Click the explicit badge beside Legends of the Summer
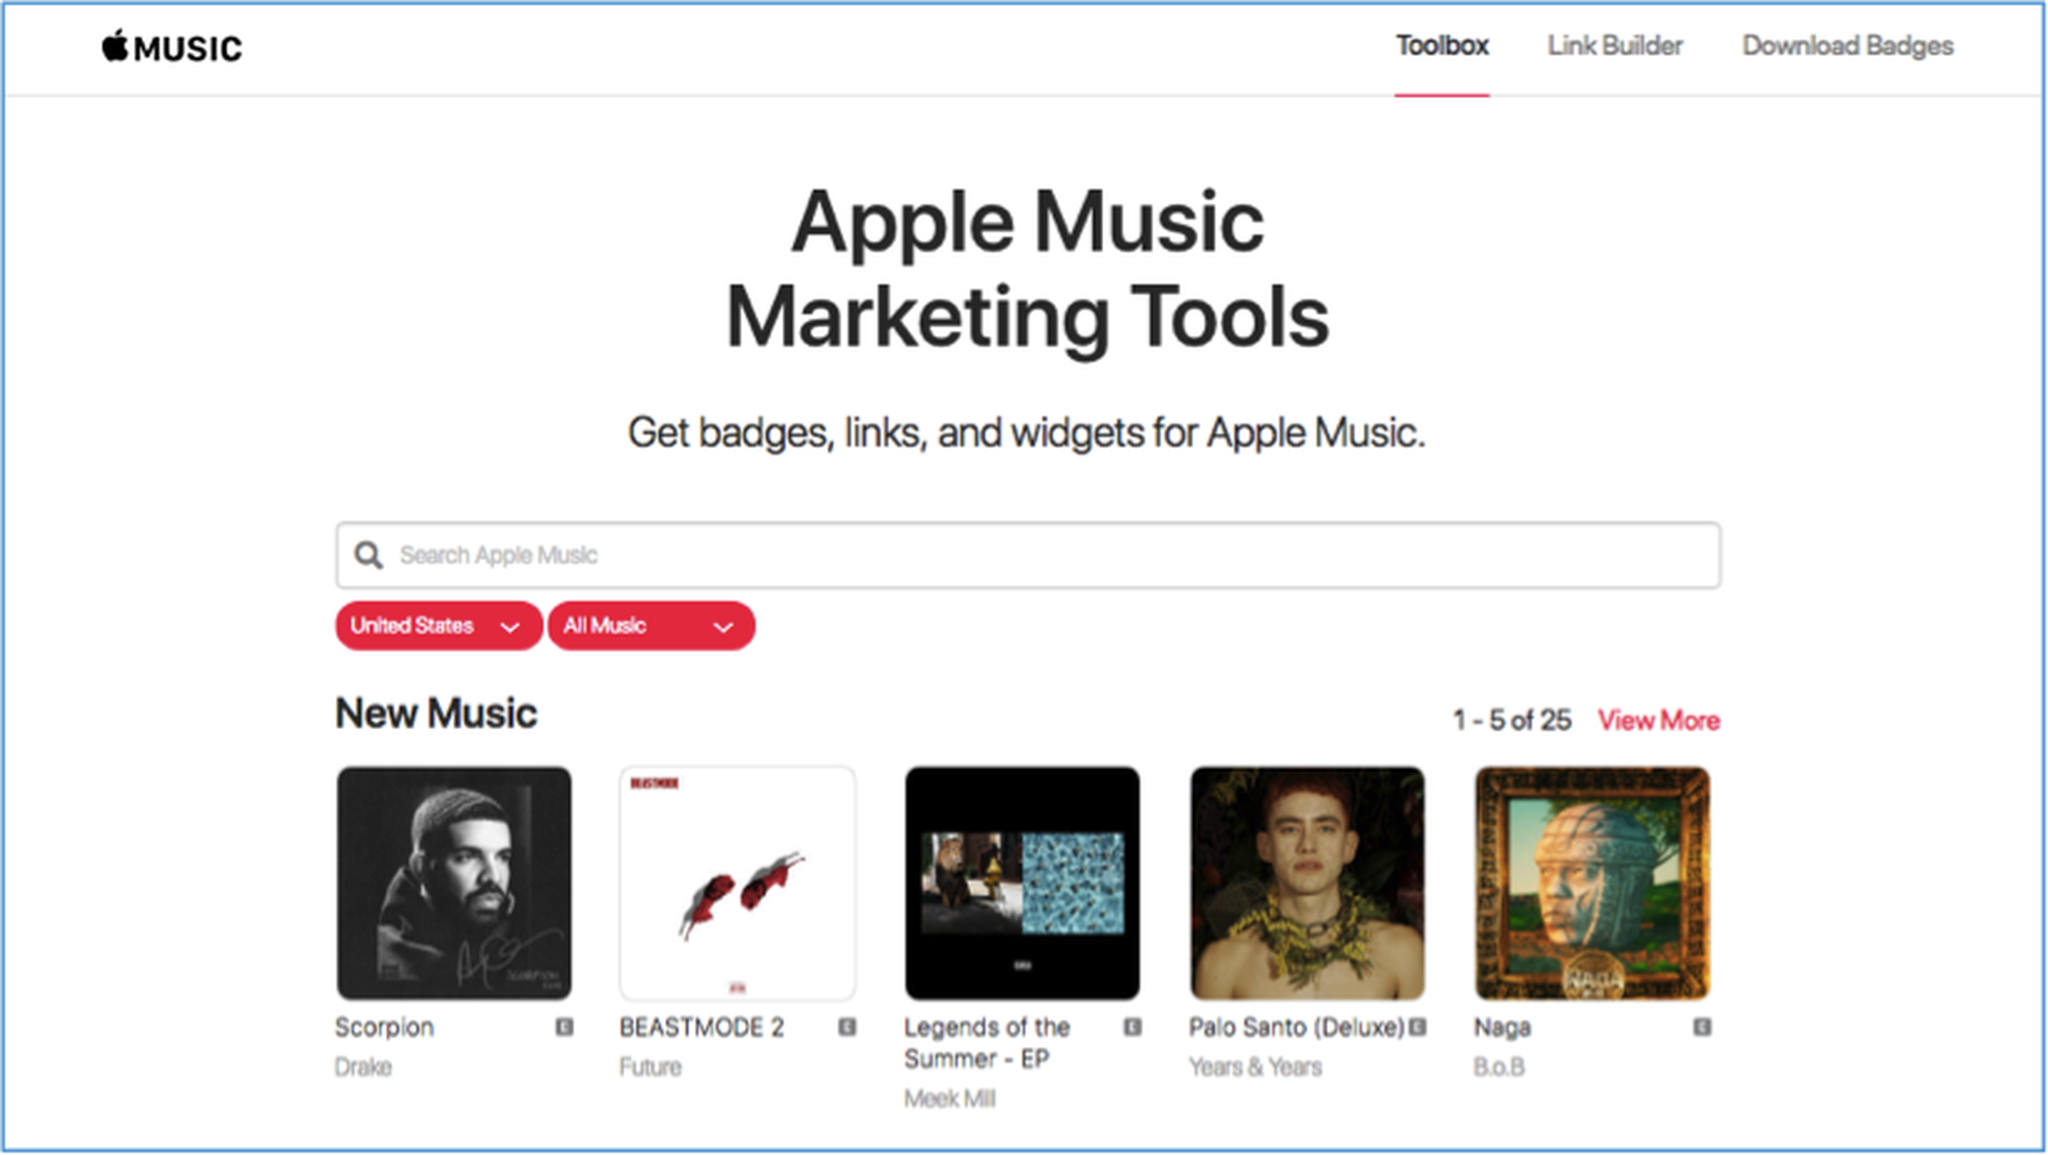This screenshot has height=1155, width=2048. (x=1131, y=1026)
